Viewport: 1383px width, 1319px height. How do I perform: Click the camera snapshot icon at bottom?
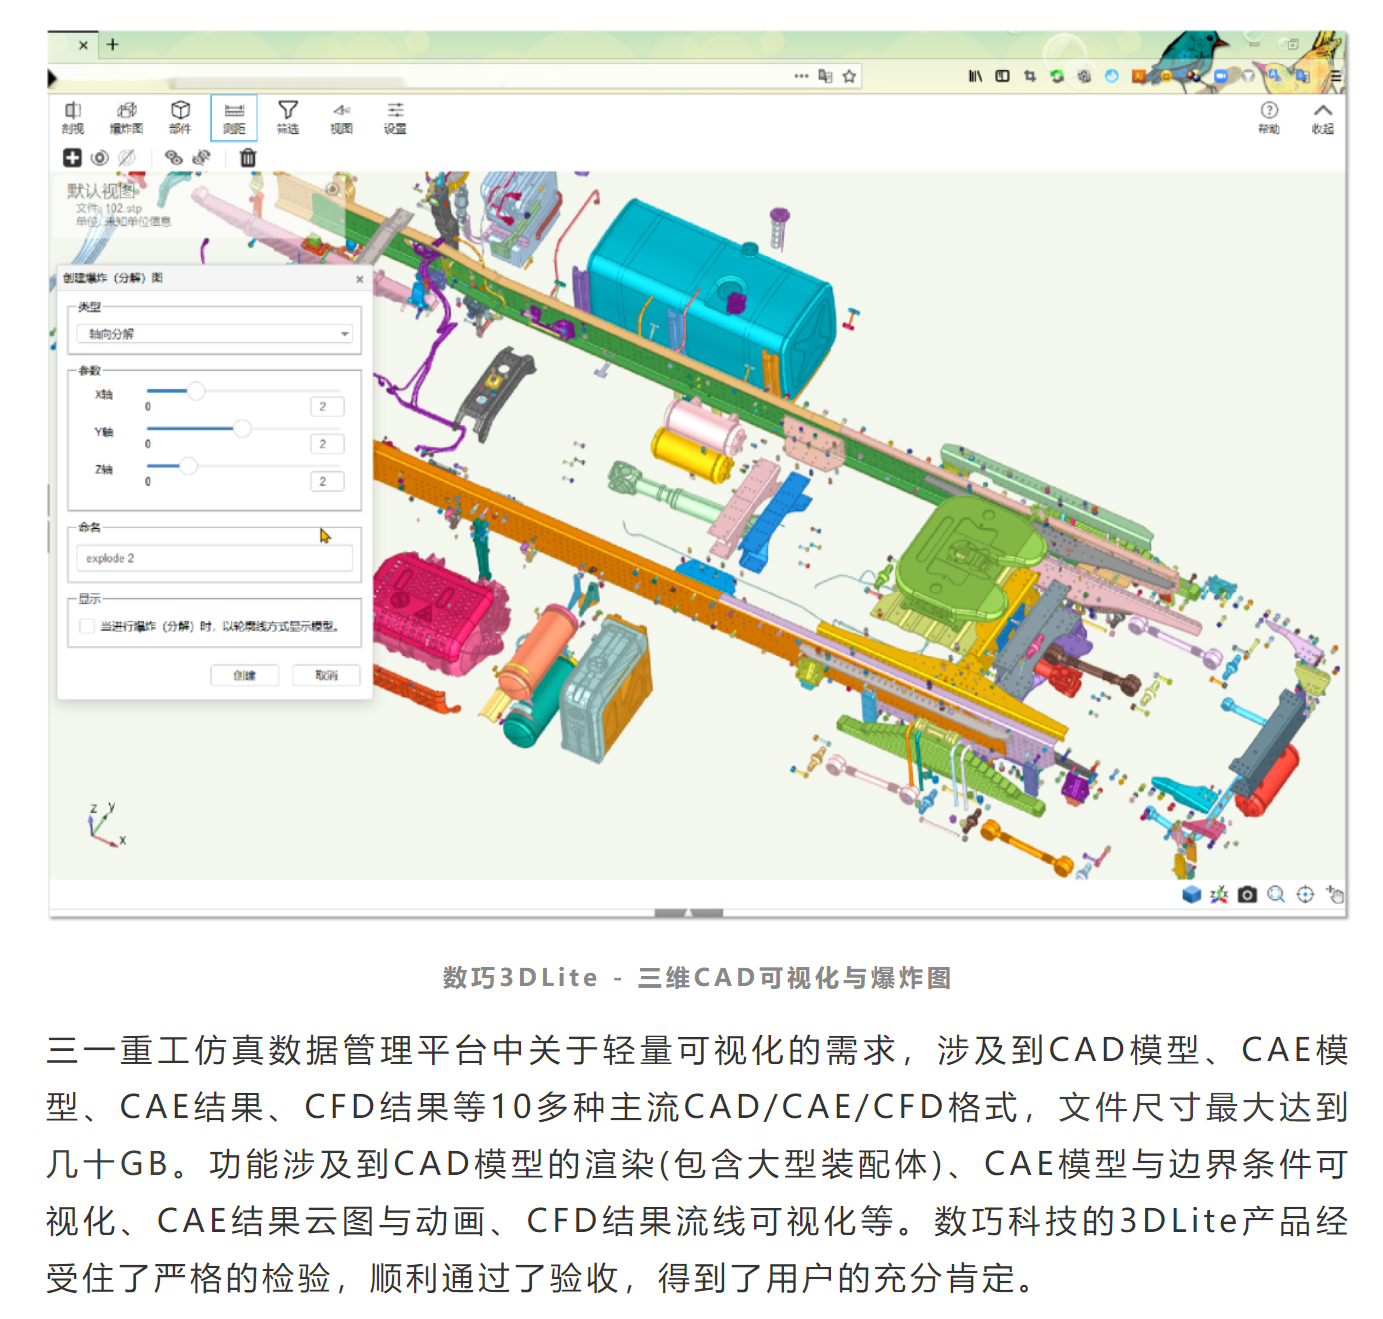1247,894
